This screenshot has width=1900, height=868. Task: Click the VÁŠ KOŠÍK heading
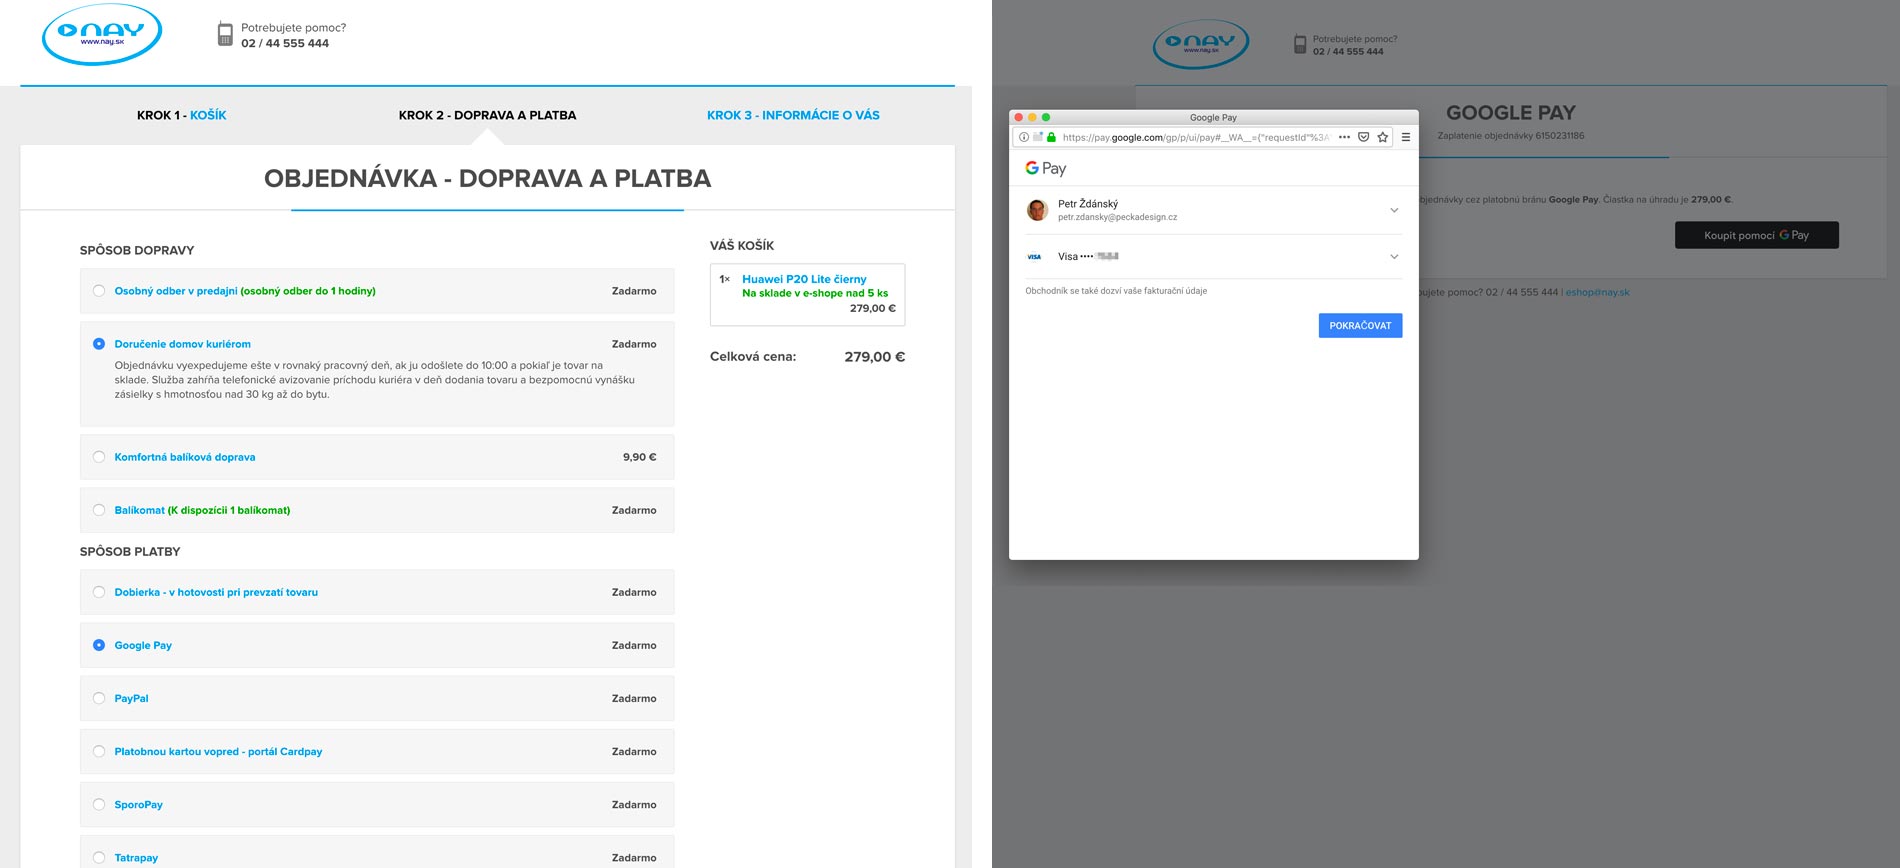coord(742,245)
